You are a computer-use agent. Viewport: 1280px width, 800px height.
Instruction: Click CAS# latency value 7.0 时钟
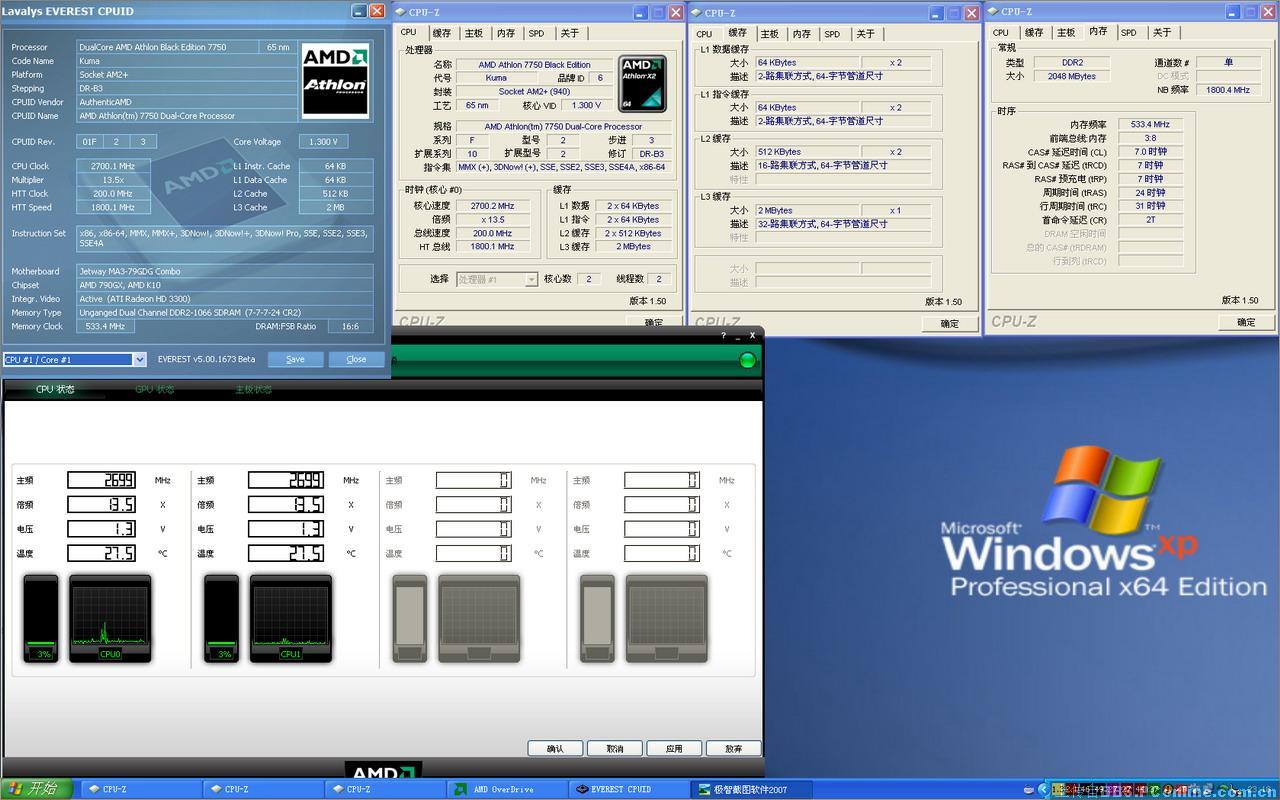click(x=1150, y=152)
